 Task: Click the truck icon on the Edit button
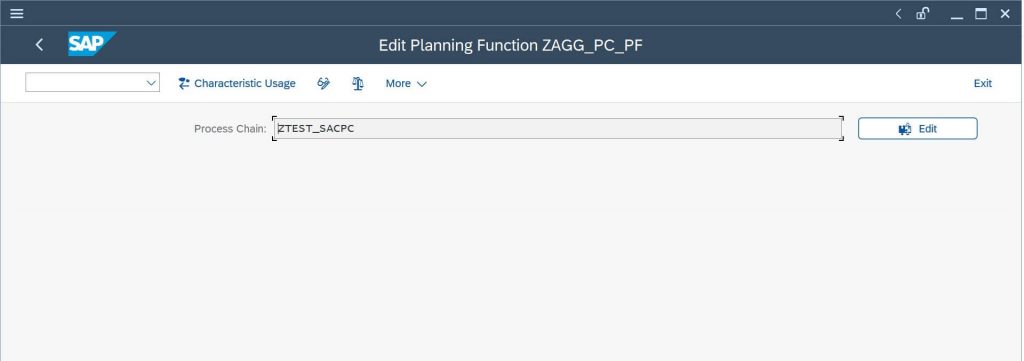[904, 129]
